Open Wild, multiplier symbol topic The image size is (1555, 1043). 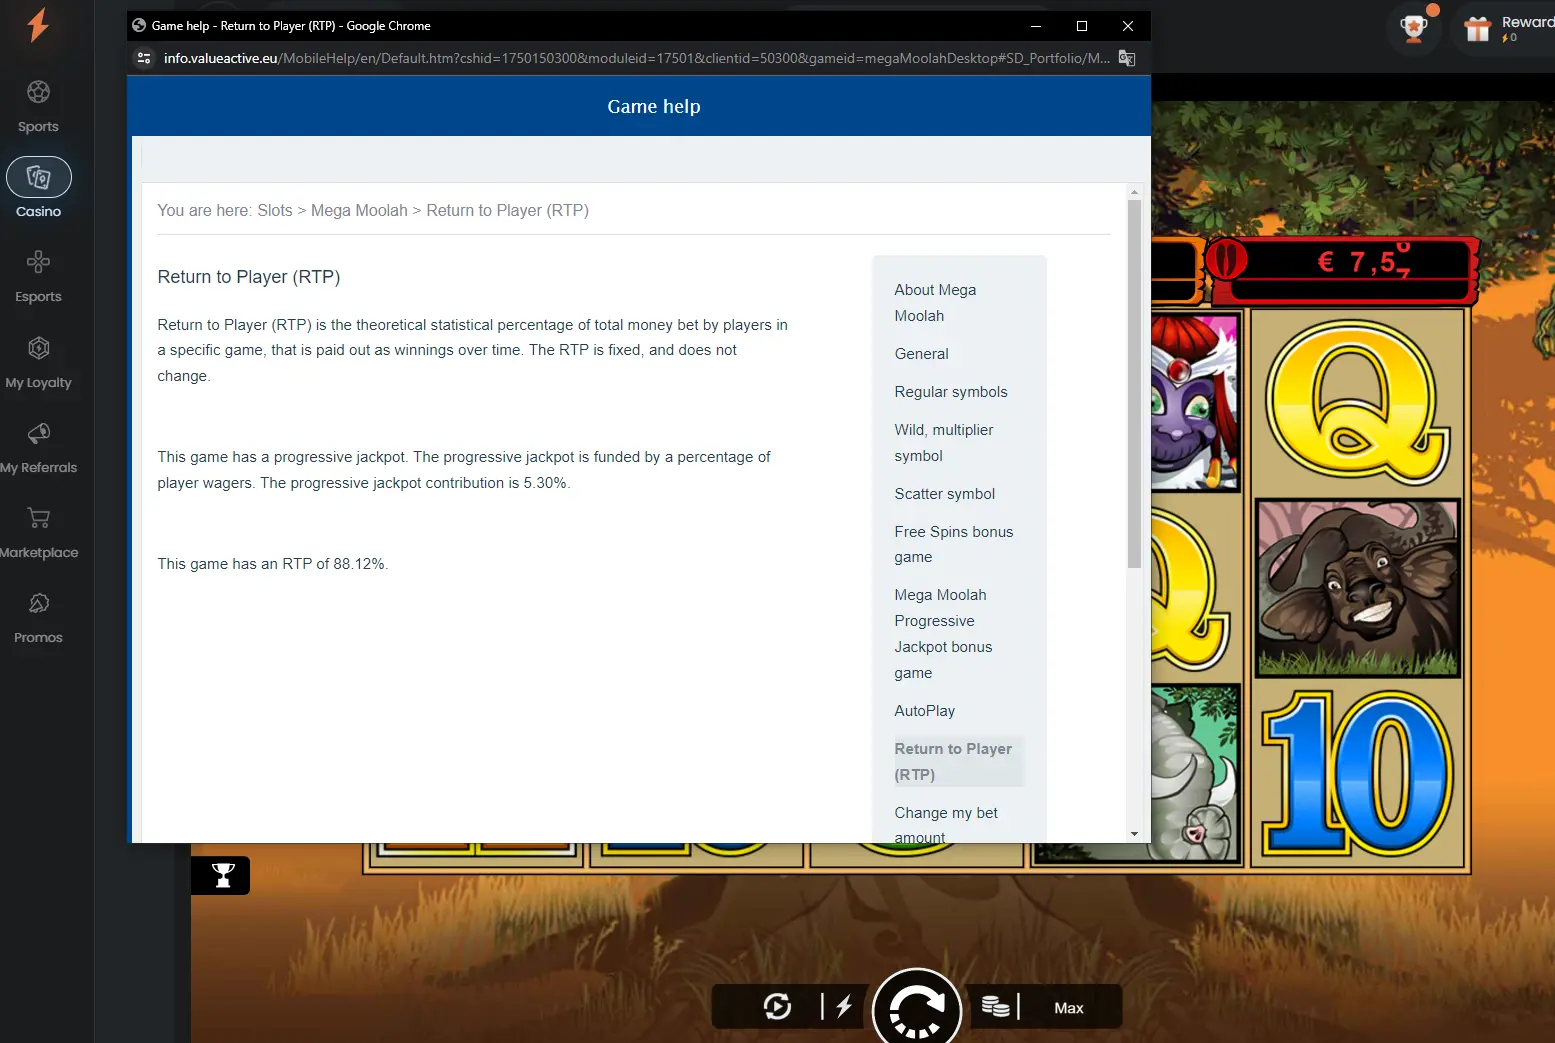coord(944,443)
